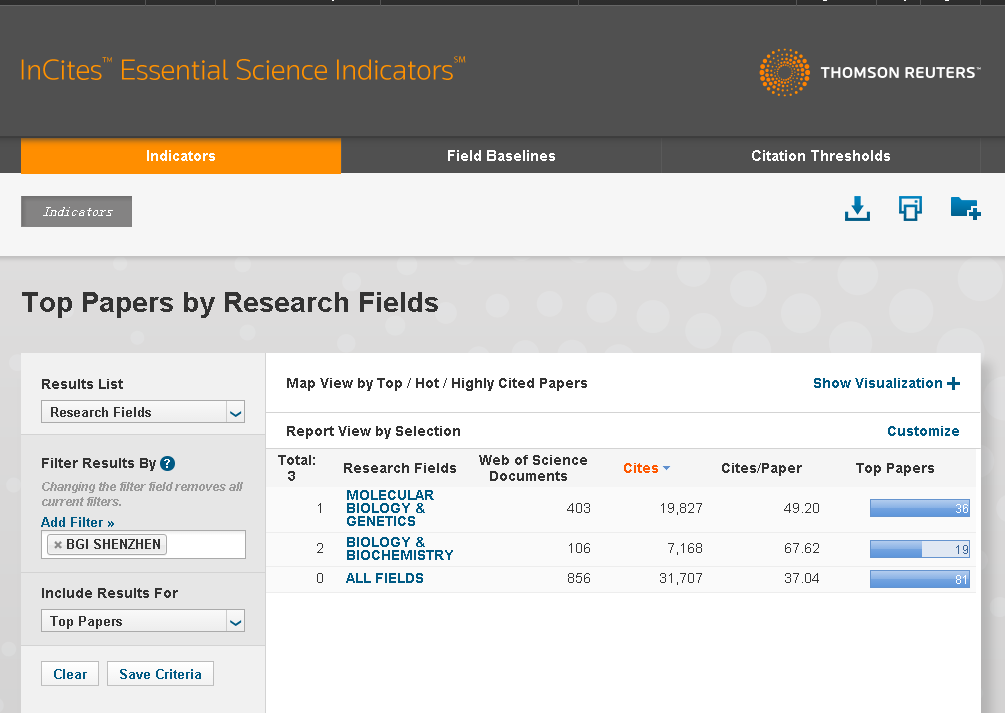Open the Biology & Biochemistry field
The height and width of the screenshot is (713, 1005).
pyautogui.click(x=399, y=548)
